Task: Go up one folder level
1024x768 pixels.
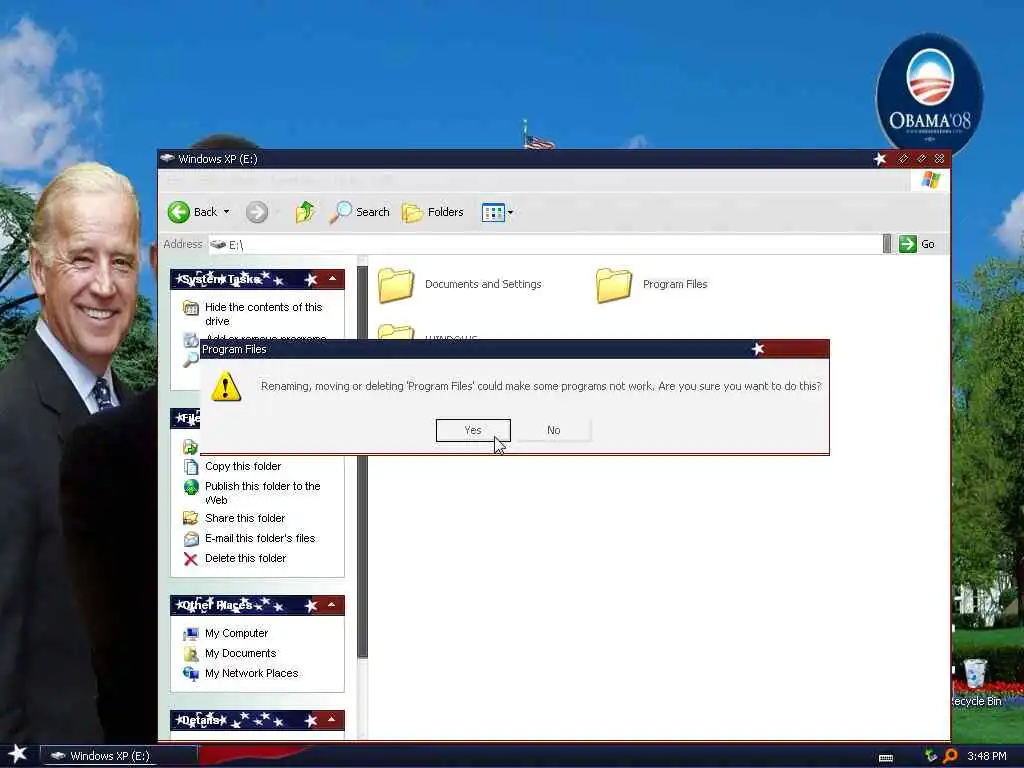Action: [x=305, y=212]
